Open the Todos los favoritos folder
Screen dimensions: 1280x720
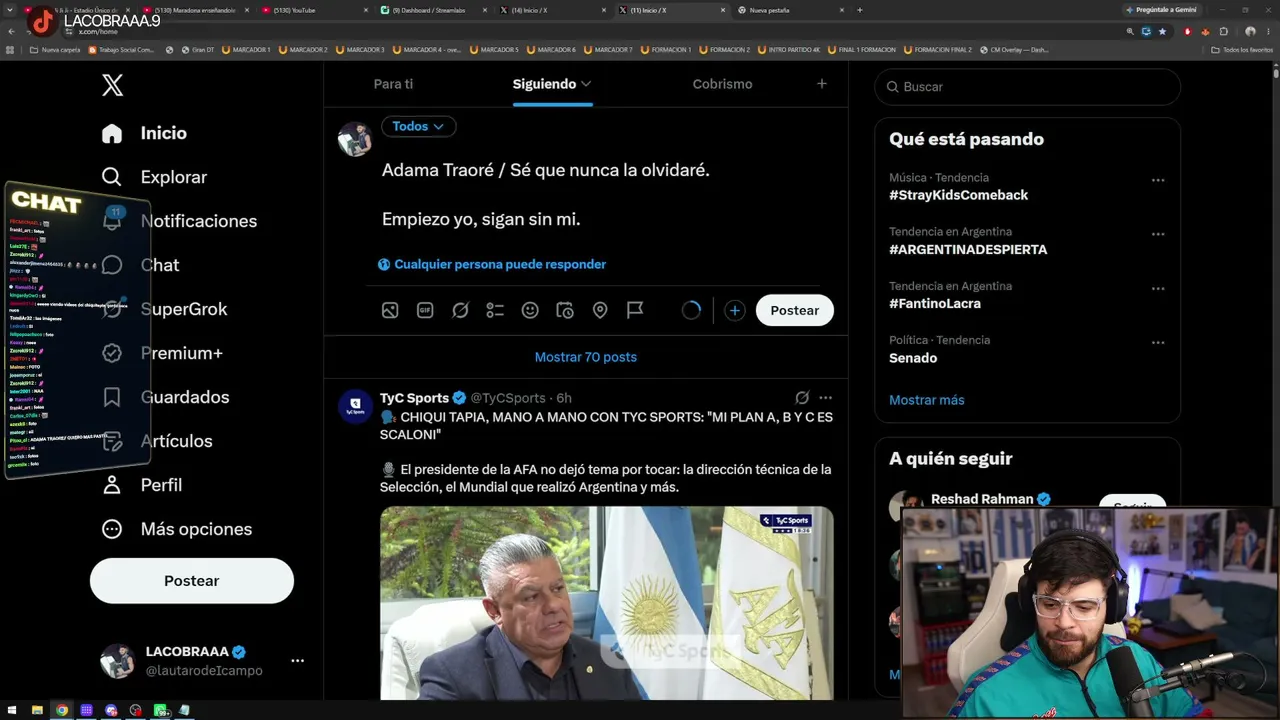(1240, 49)
